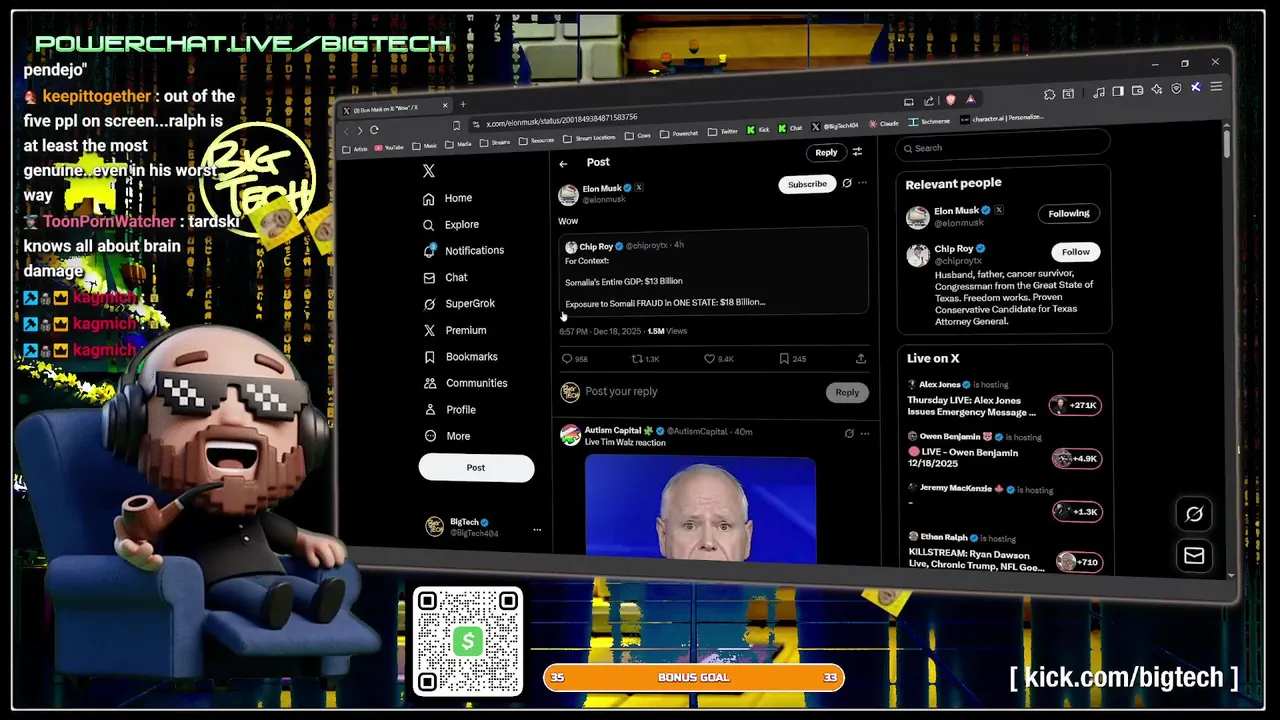The image size is (1280, 720).
Task: Open the More menu in the sidebar
Action: [x=446, y=436]
